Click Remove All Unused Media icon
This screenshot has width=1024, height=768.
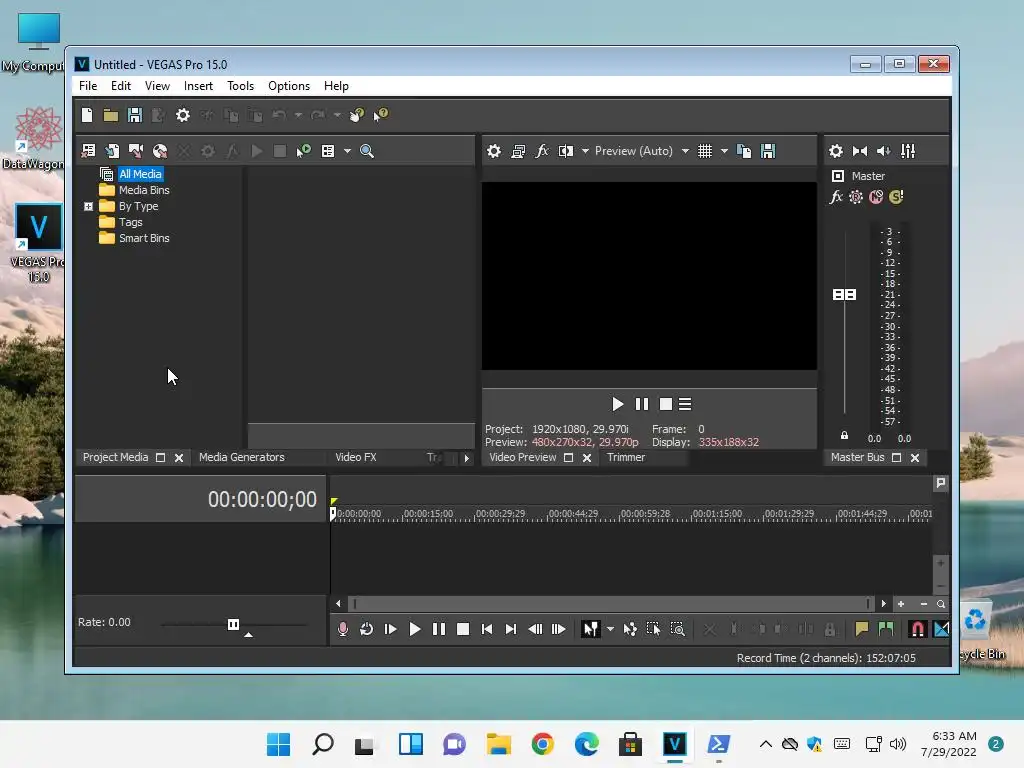(88, 152)
